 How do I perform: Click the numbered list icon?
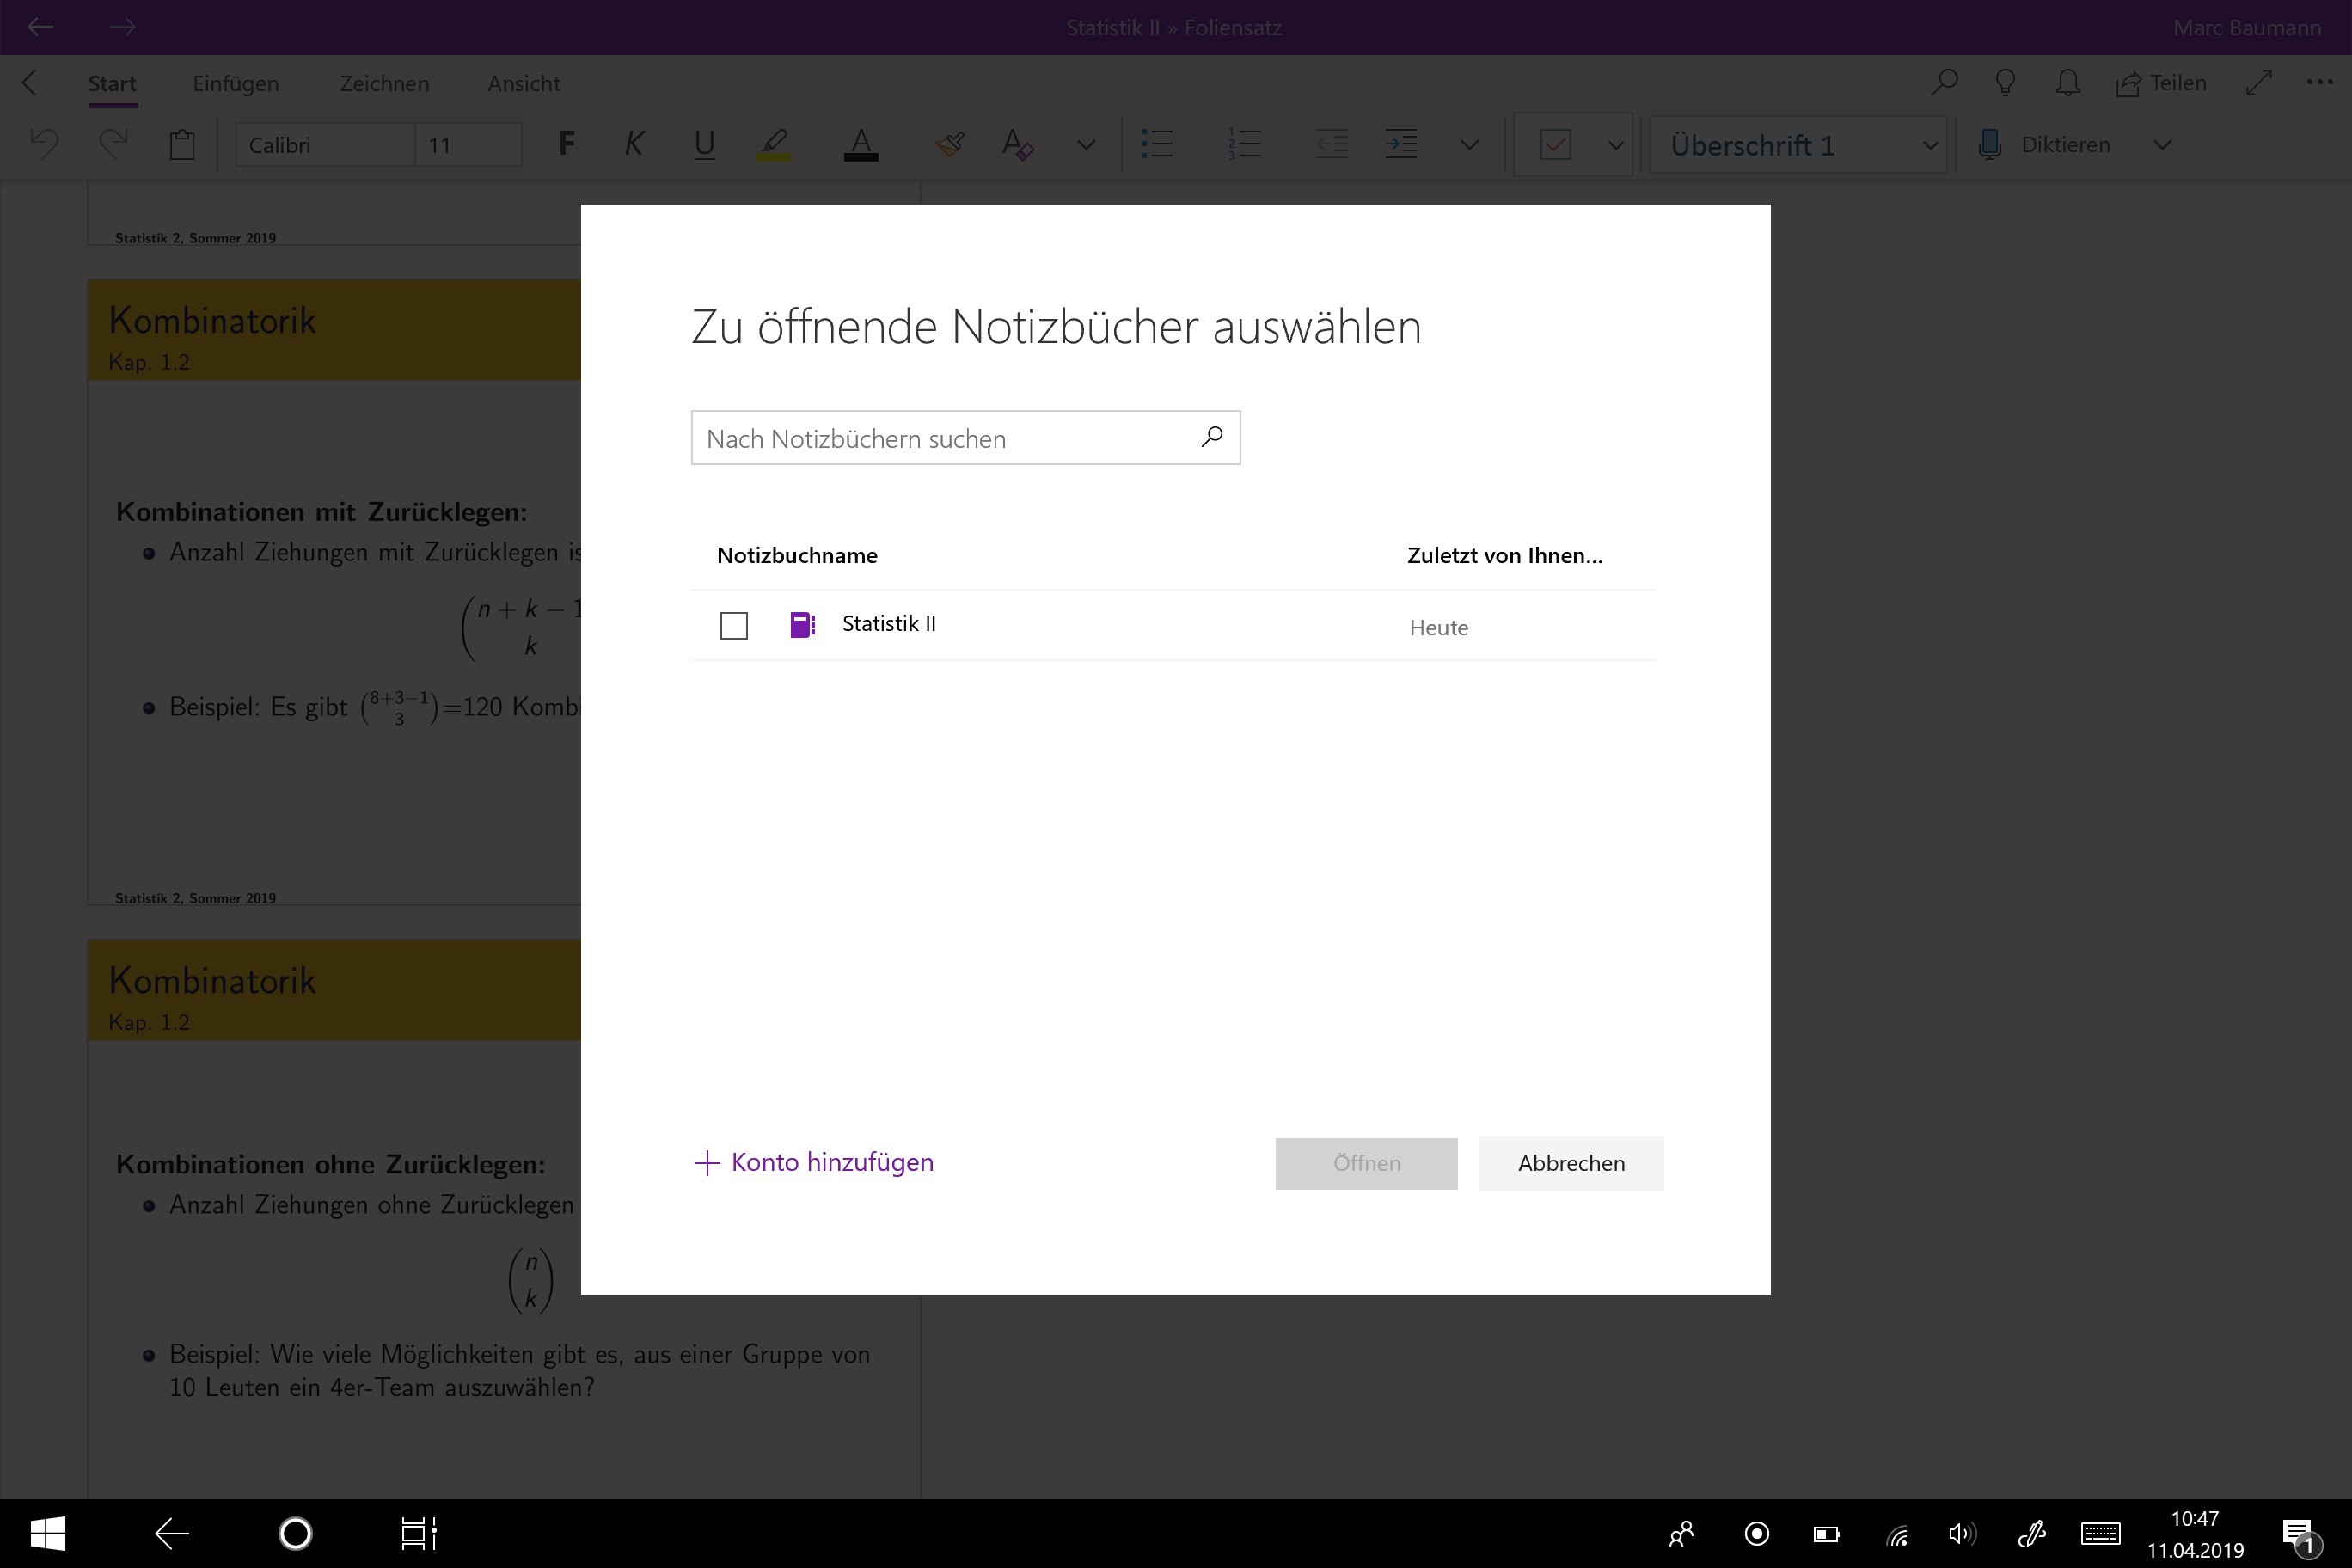pos(1243,145)
